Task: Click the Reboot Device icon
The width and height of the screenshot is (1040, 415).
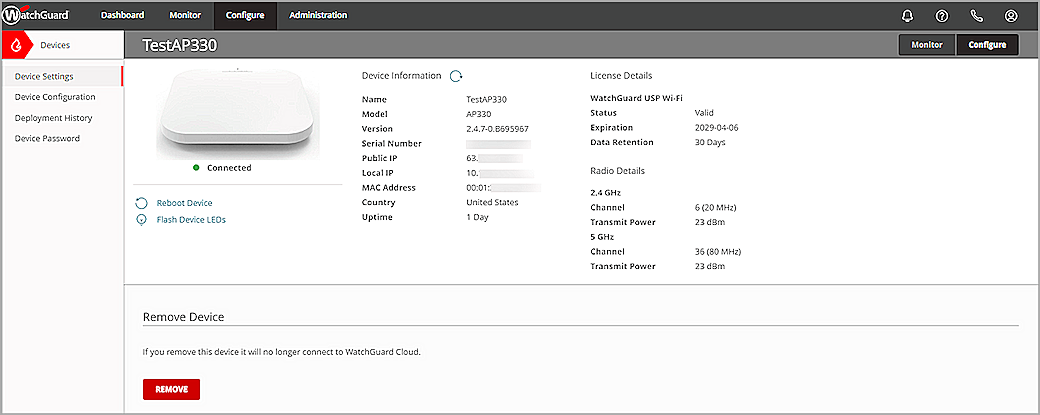Action: (142, 203)
